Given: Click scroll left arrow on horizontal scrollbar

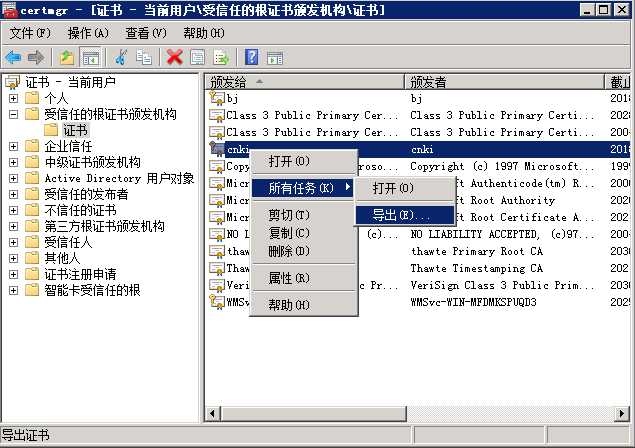Looking at the screenshot, I should click(212, 414).
